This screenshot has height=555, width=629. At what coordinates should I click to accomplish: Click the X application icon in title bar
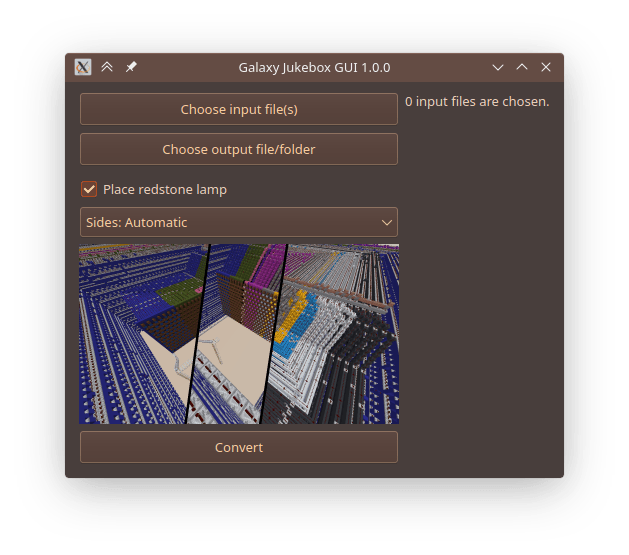coord(83,67)
